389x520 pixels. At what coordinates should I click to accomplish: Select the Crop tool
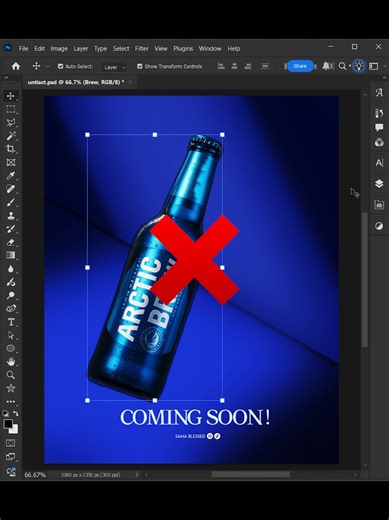[11, 149]
